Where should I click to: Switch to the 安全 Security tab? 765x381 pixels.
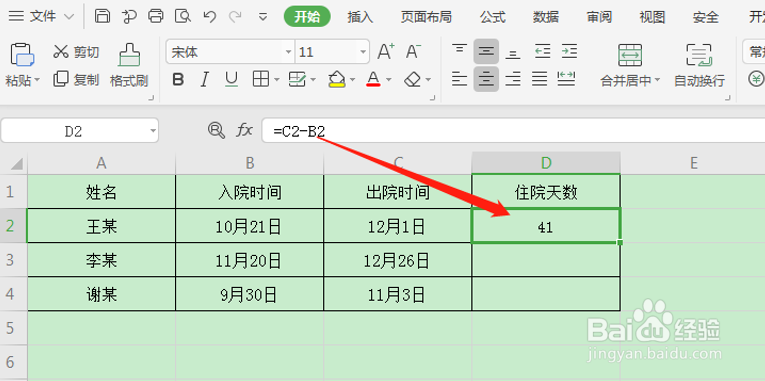pos(705,17)
